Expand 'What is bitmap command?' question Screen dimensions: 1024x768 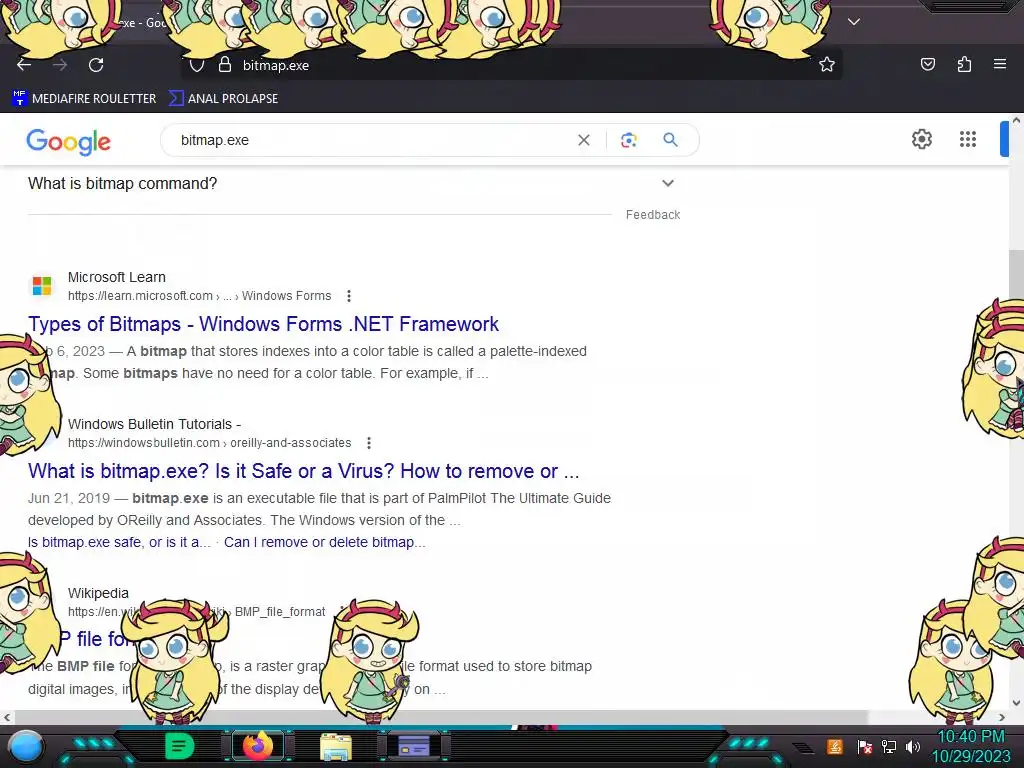coord(351,184)
